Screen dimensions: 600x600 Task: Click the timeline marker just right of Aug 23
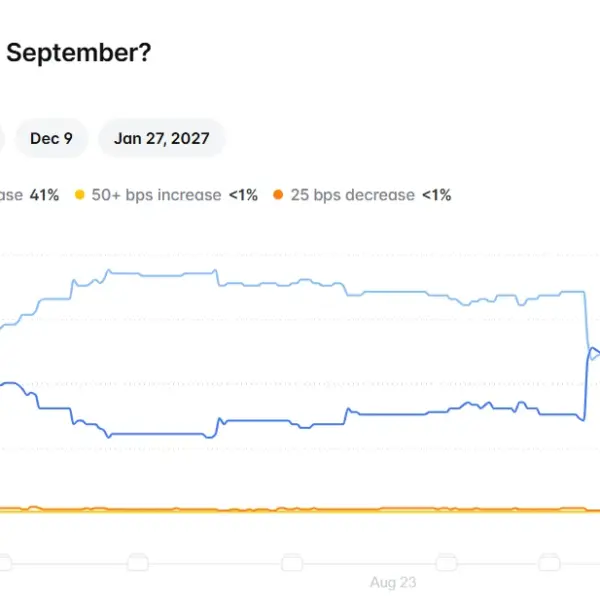447,563
